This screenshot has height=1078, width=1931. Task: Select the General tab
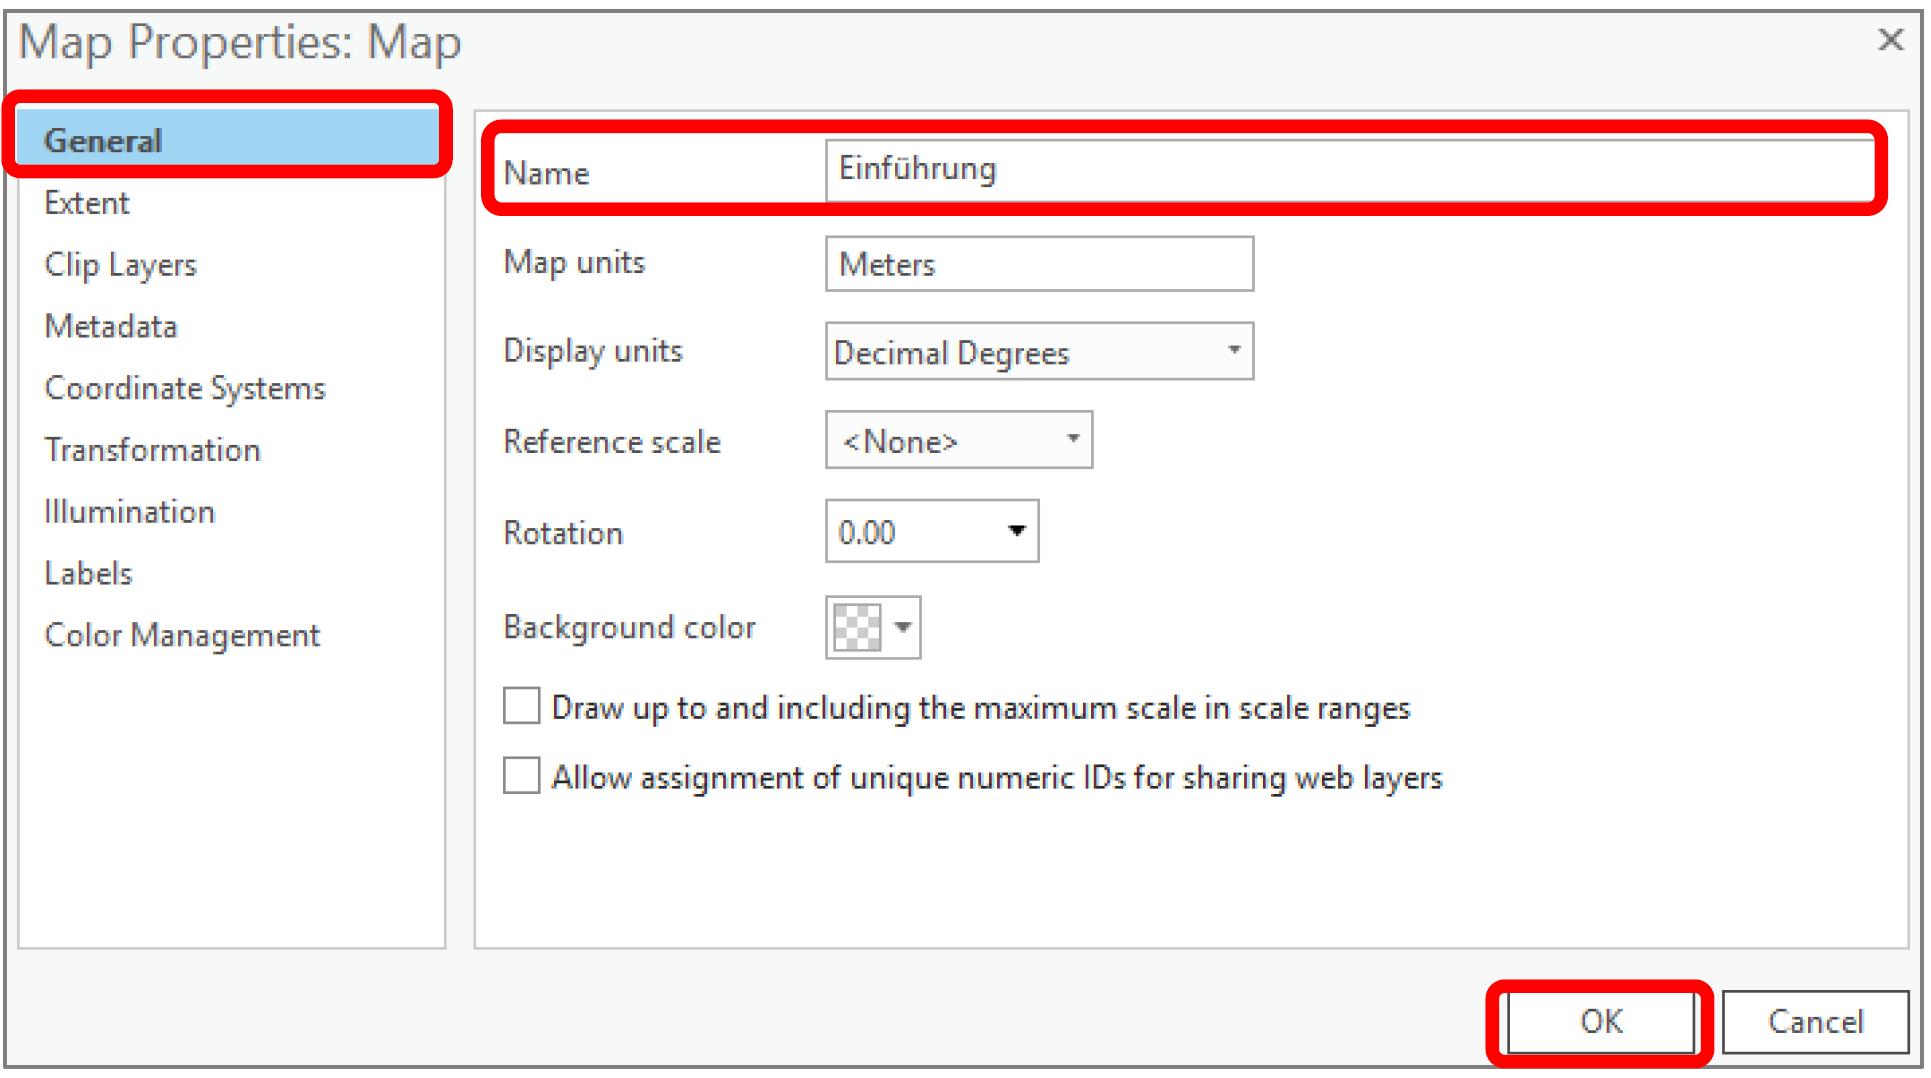point(104,141)
